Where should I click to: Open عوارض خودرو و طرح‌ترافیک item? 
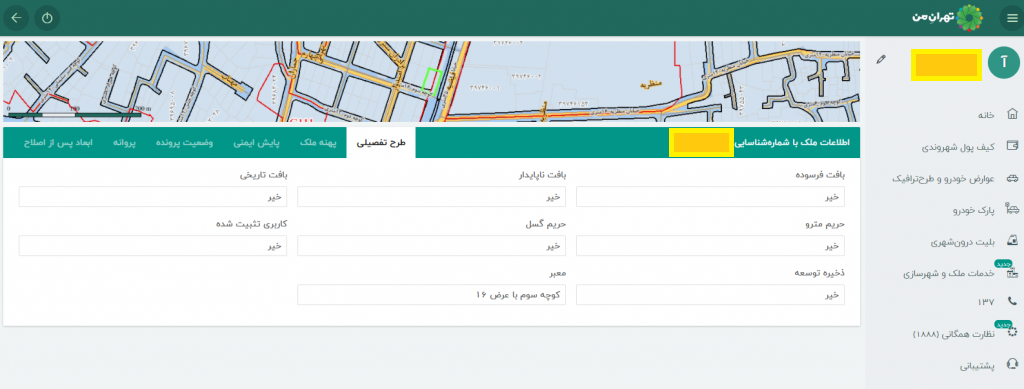point(944,178)
